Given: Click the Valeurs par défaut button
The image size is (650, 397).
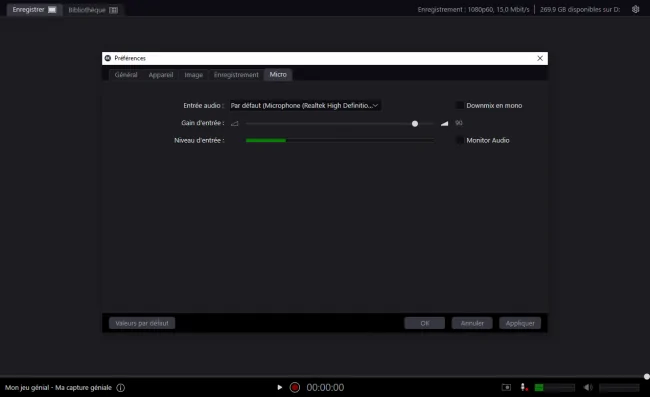Looking at the screenshot, I should point(142,323).
